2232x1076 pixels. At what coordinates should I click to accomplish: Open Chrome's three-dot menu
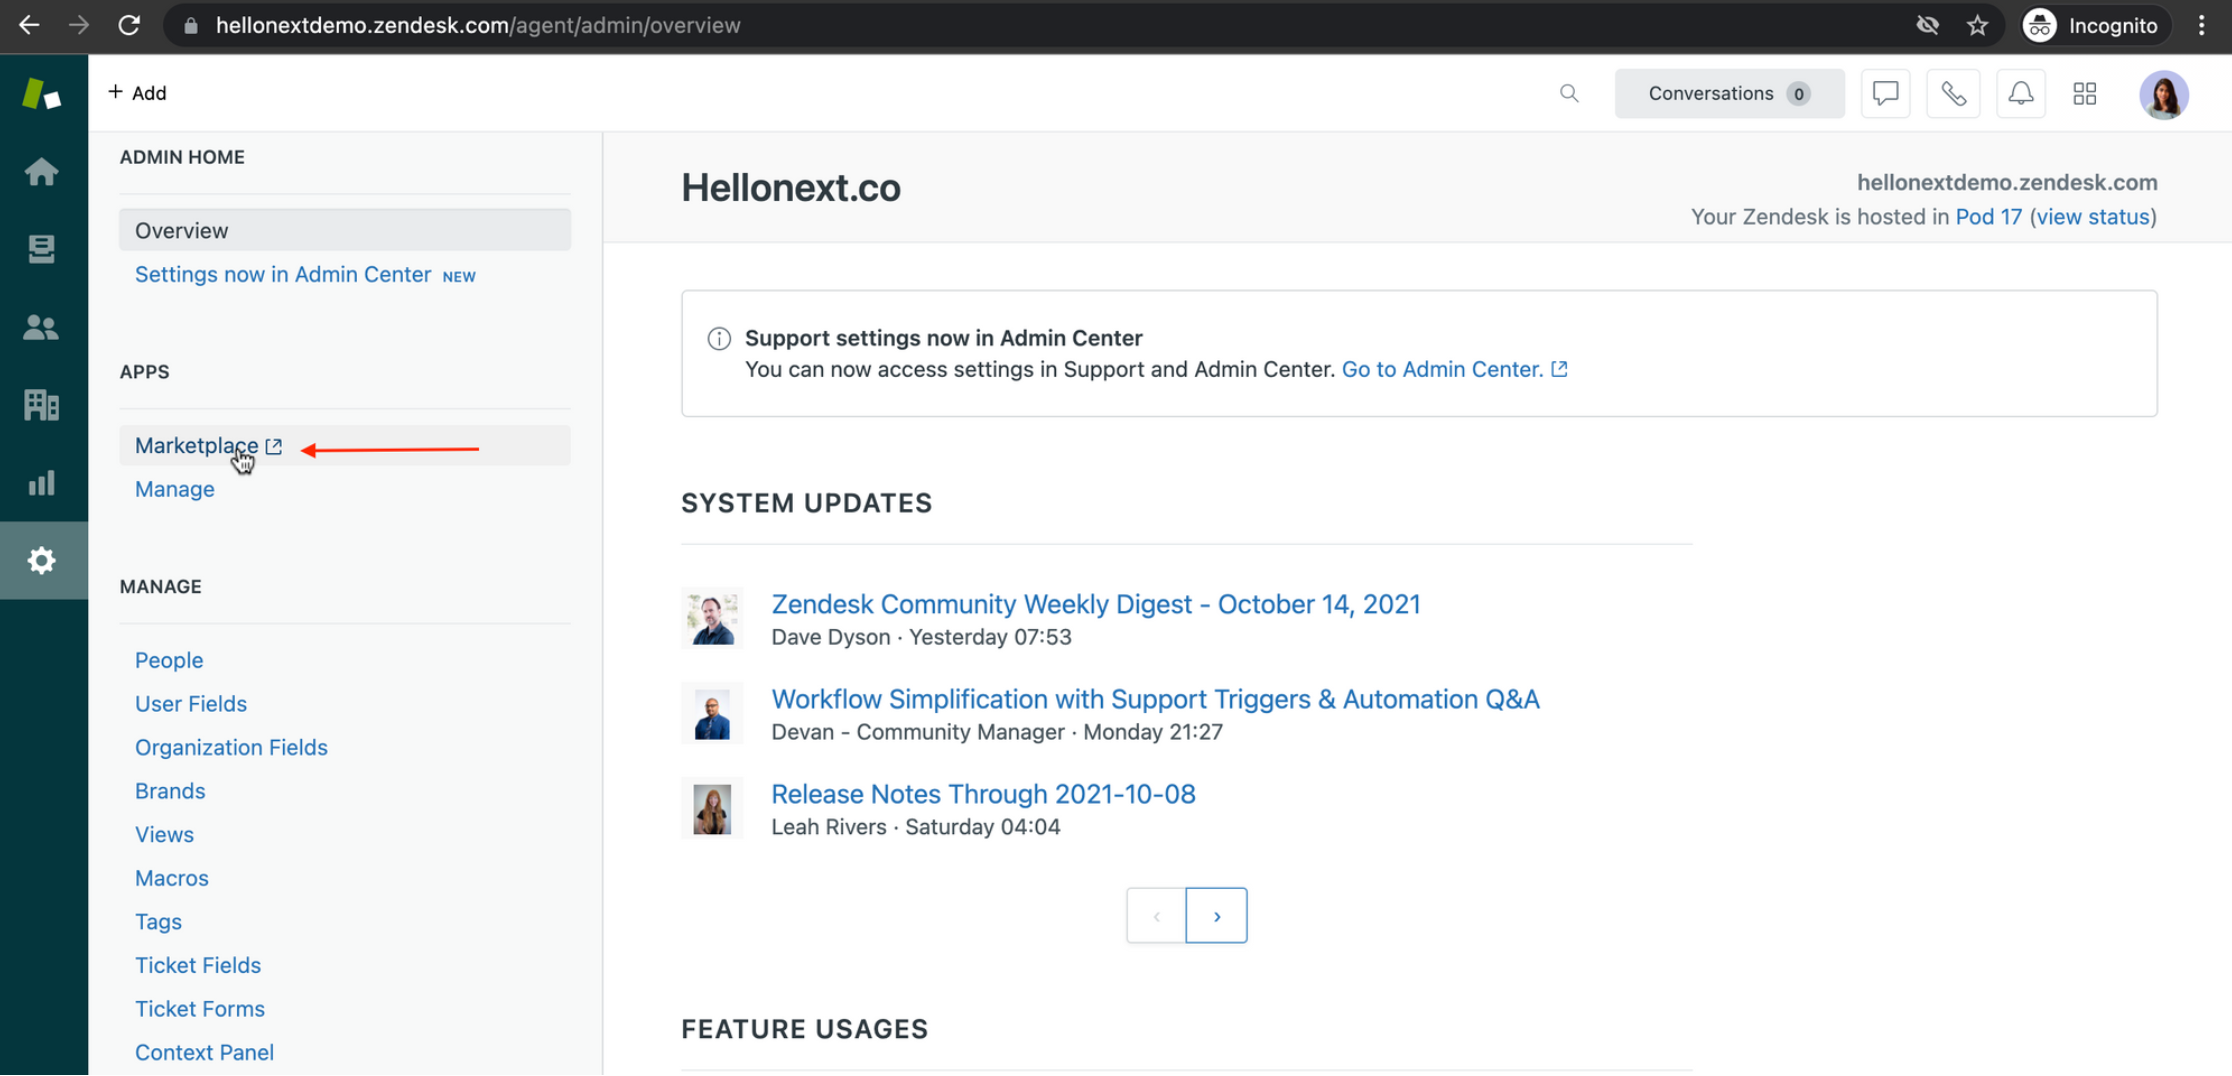point(2202,25)
